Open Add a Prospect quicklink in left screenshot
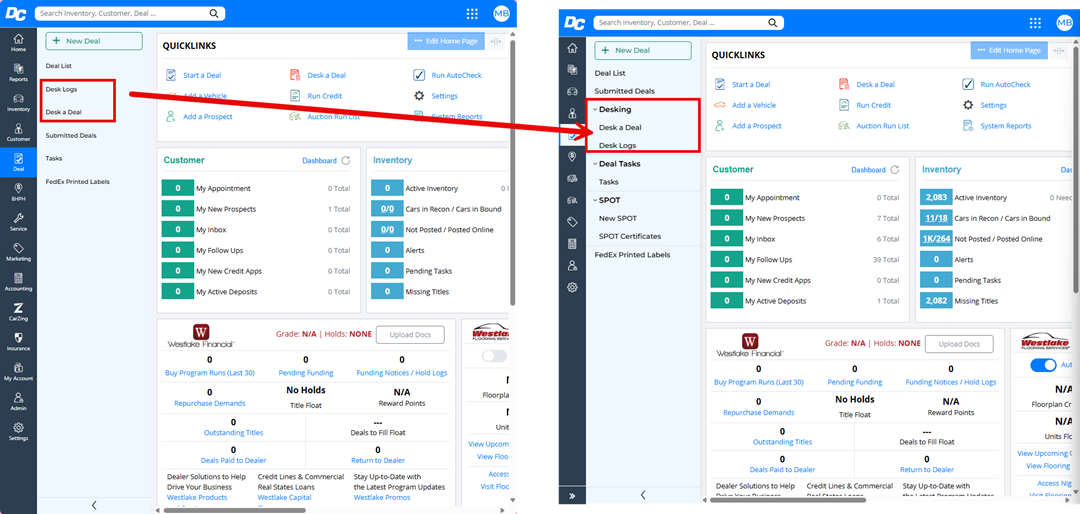The image size is (1080, 514). (x=199, y=116)
